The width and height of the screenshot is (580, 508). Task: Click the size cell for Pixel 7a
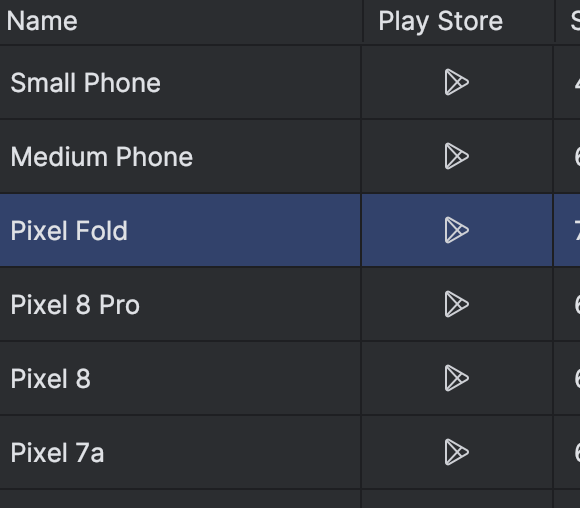567,452
